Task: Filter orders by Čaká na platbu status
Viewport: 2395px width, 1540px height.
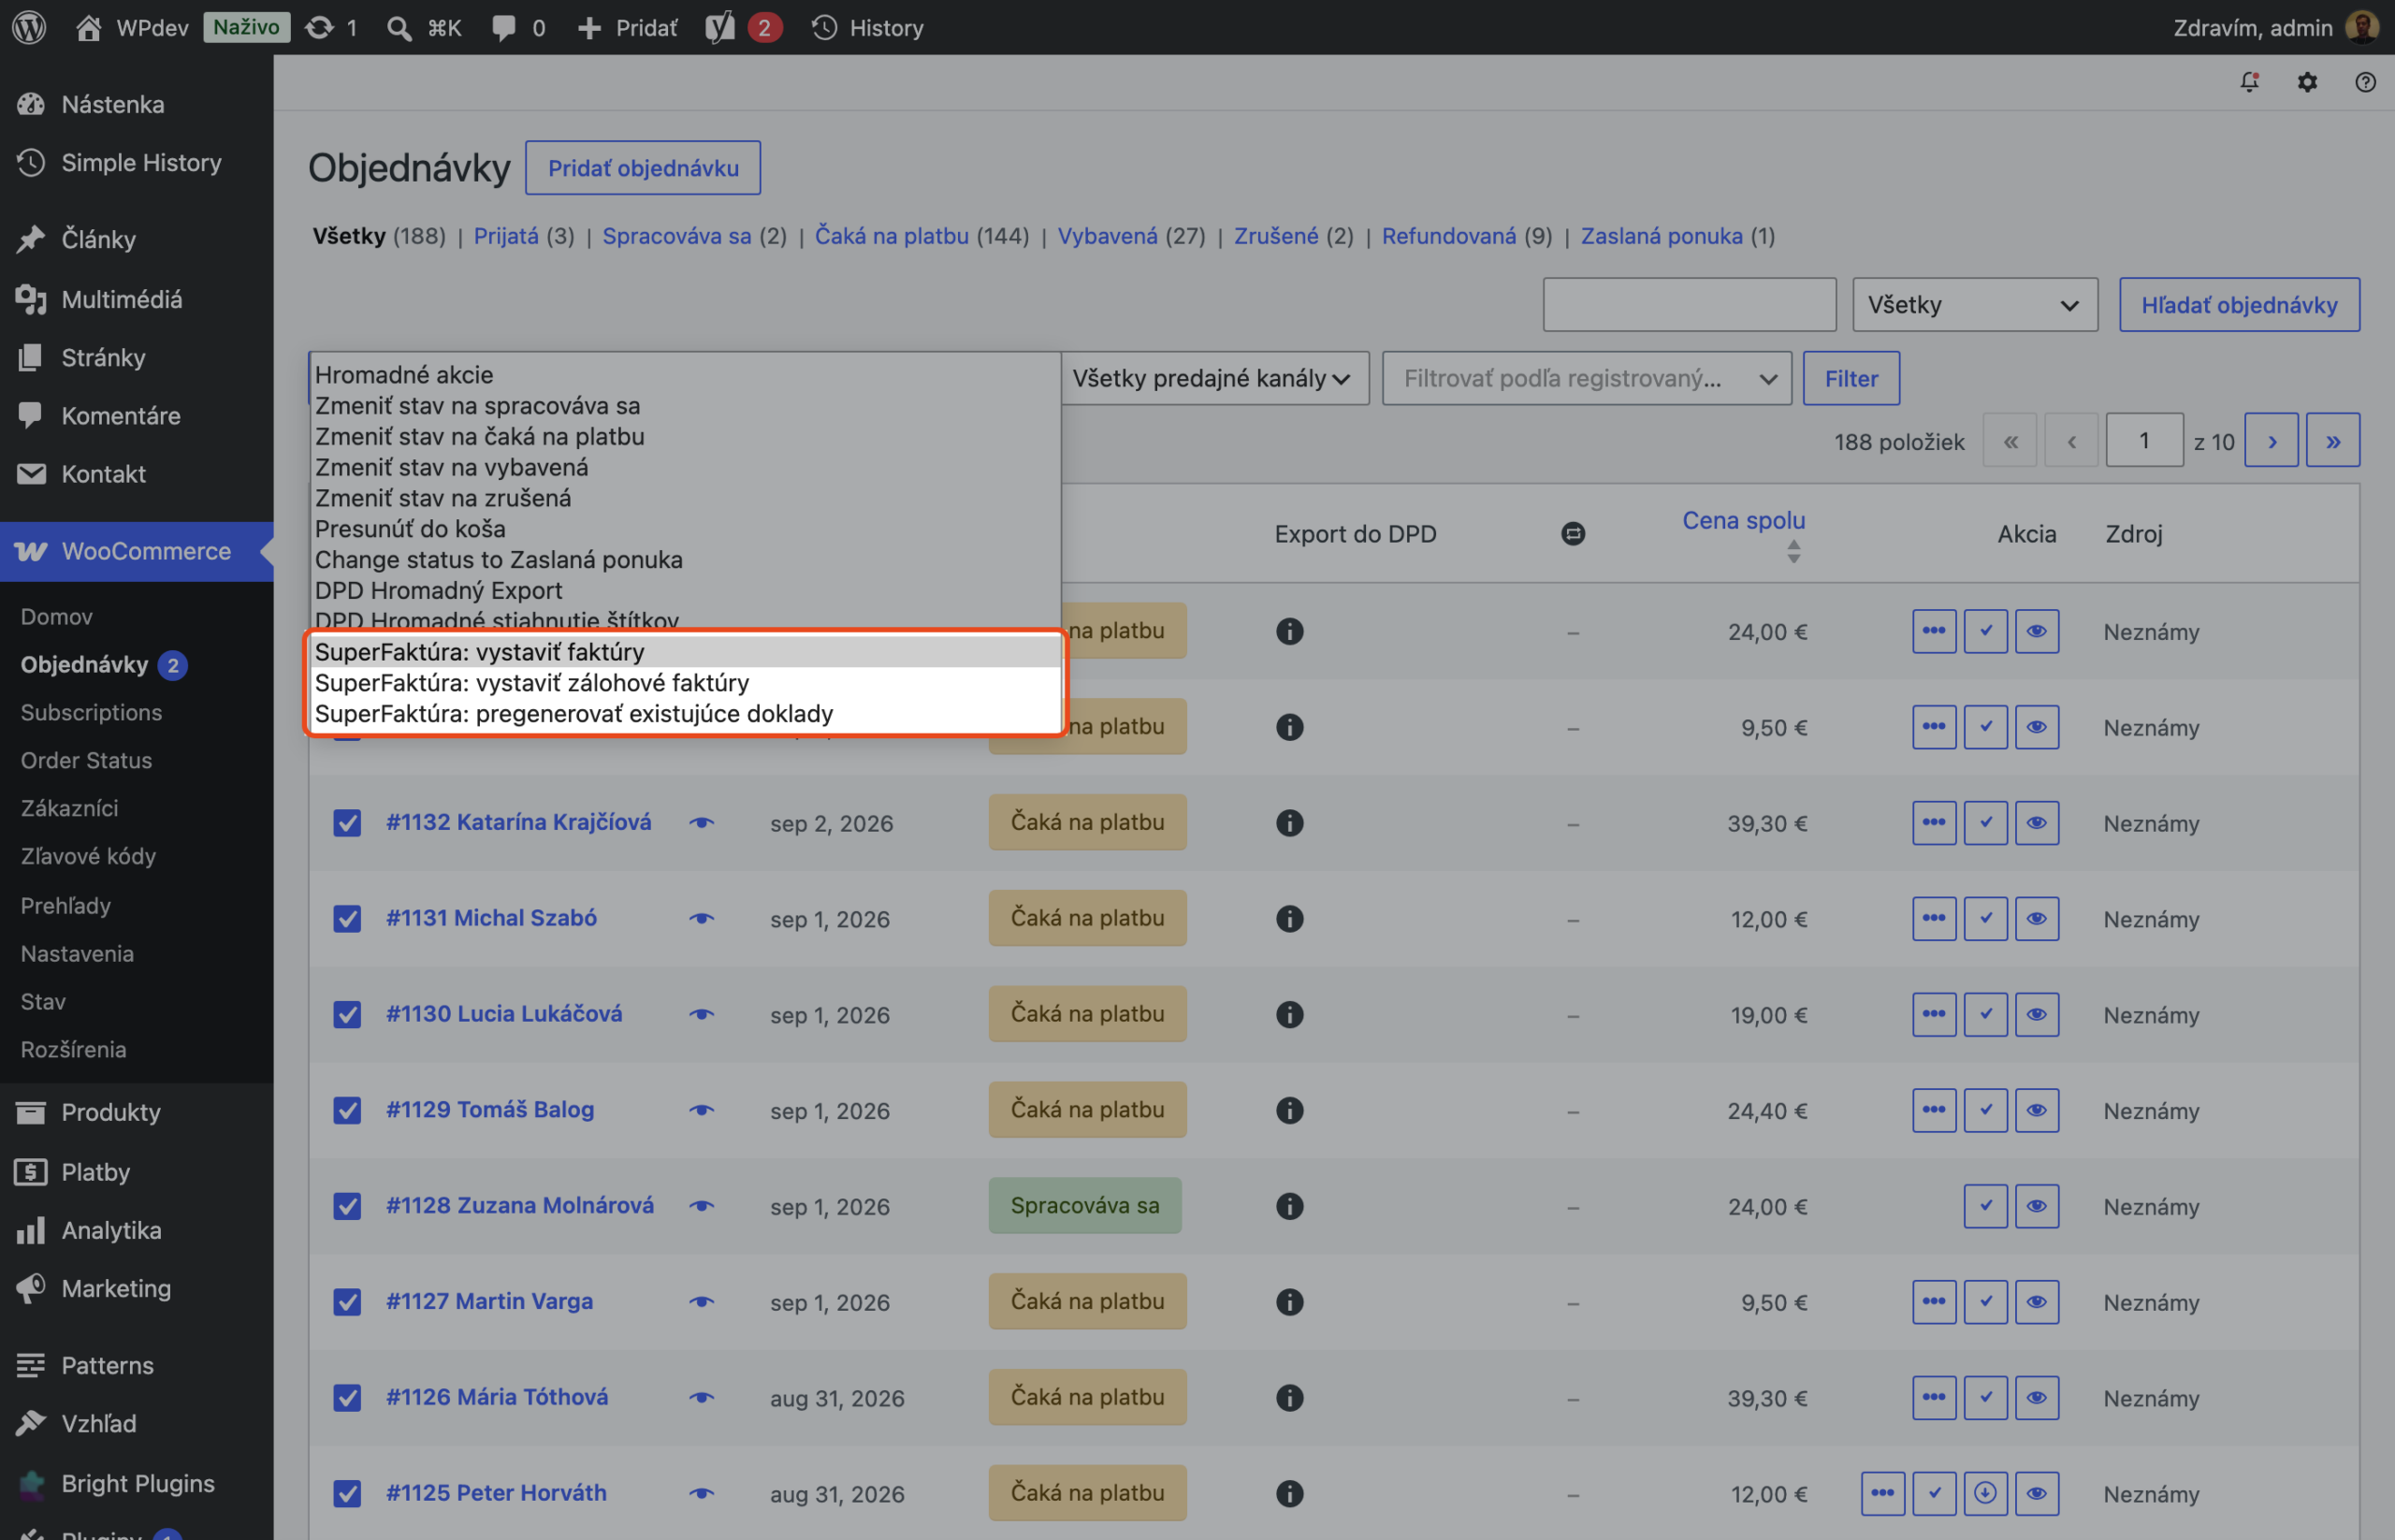Action: 891,236
